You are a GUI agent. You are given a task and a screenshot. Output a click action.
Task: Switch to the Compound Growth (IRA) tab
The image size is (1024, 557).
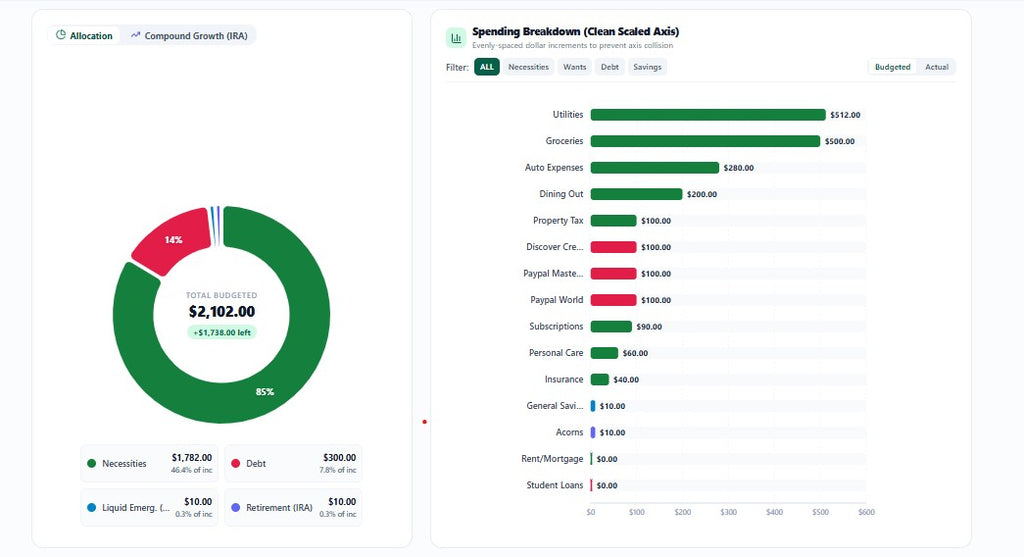(x=189, y=35)
